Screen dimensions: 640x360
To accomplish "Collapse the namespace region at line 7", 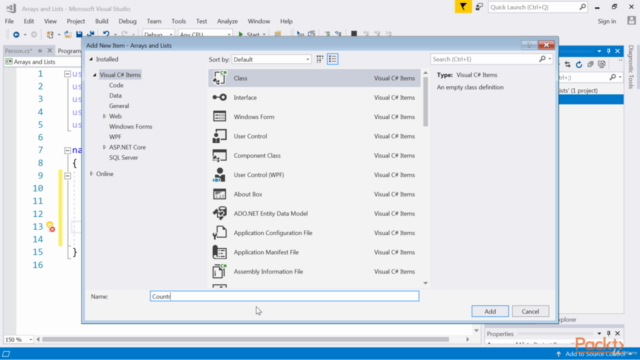I will pyautogui.click(x=67, y=150).
